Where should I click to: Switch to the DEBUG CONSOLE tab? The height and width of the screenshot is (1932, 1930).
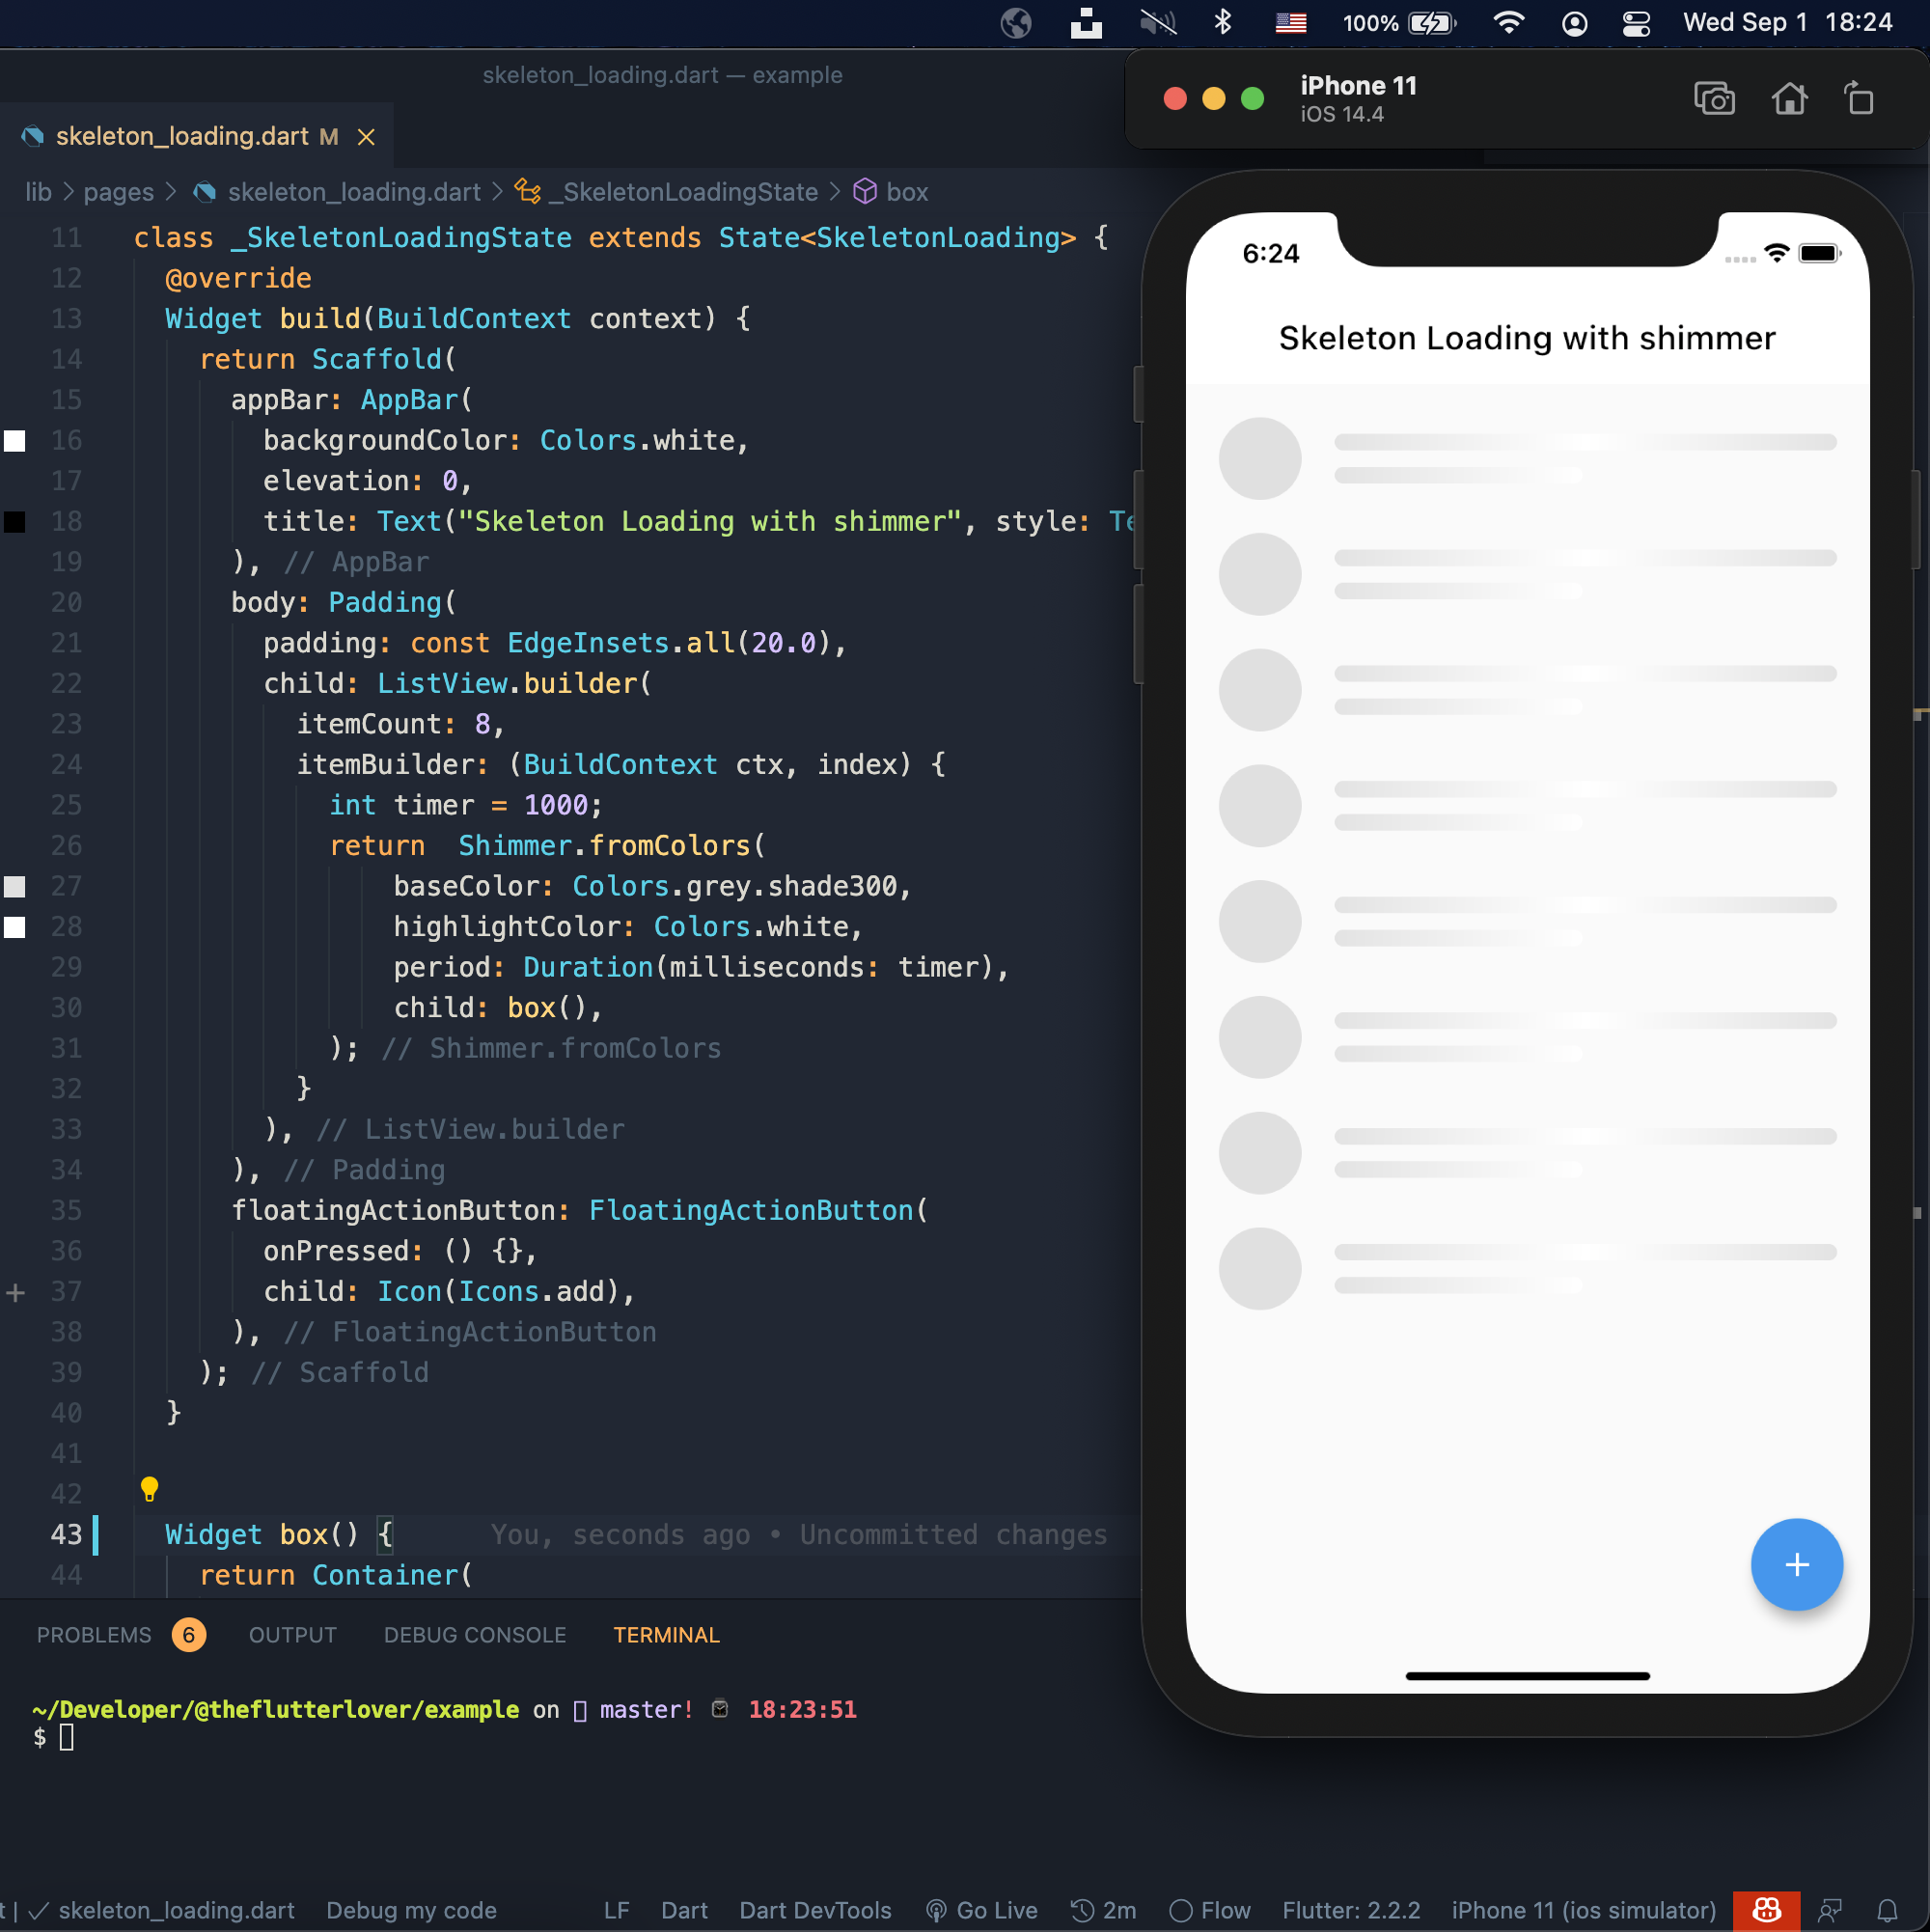[475, 1635]
